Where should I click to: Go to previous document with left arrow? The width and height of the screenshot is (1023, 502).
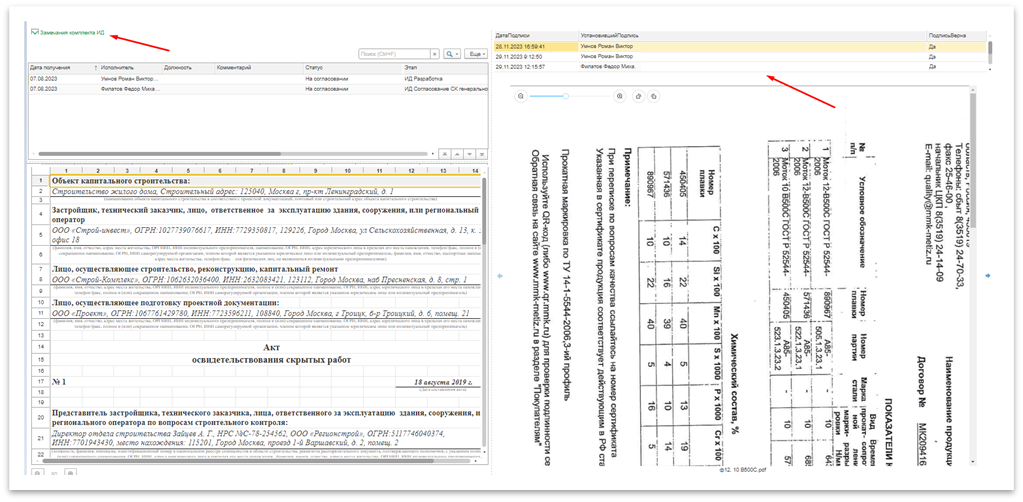coord(499,276)
